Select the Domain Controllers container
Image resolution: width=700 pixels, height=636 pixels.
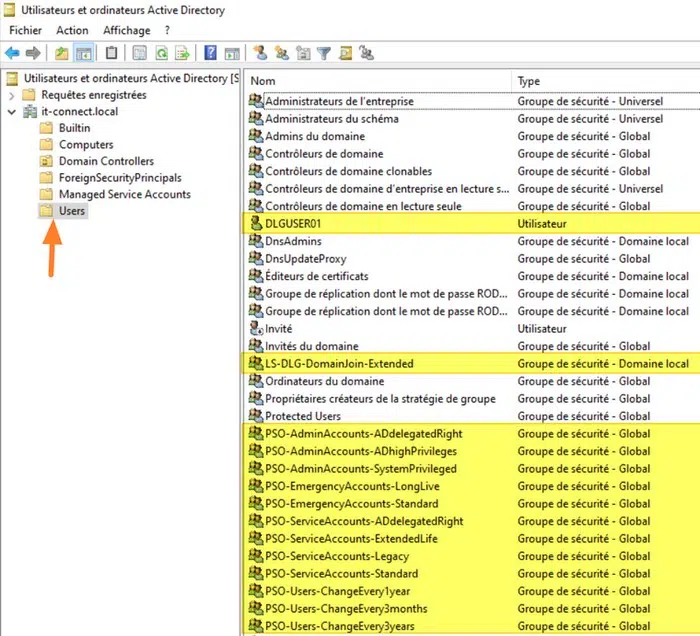pos(105,161)
